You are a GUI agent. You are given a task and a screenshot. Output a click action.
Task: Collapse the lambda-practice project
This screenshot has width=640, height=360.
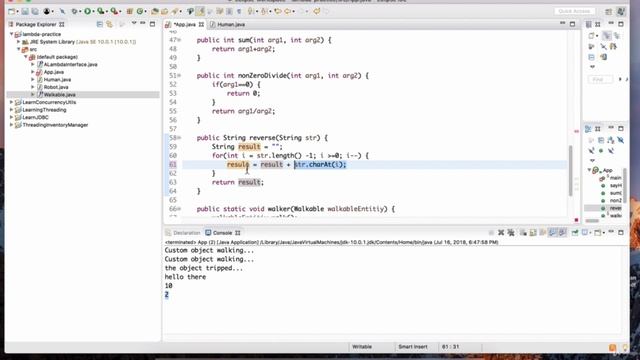coord(11,34)
